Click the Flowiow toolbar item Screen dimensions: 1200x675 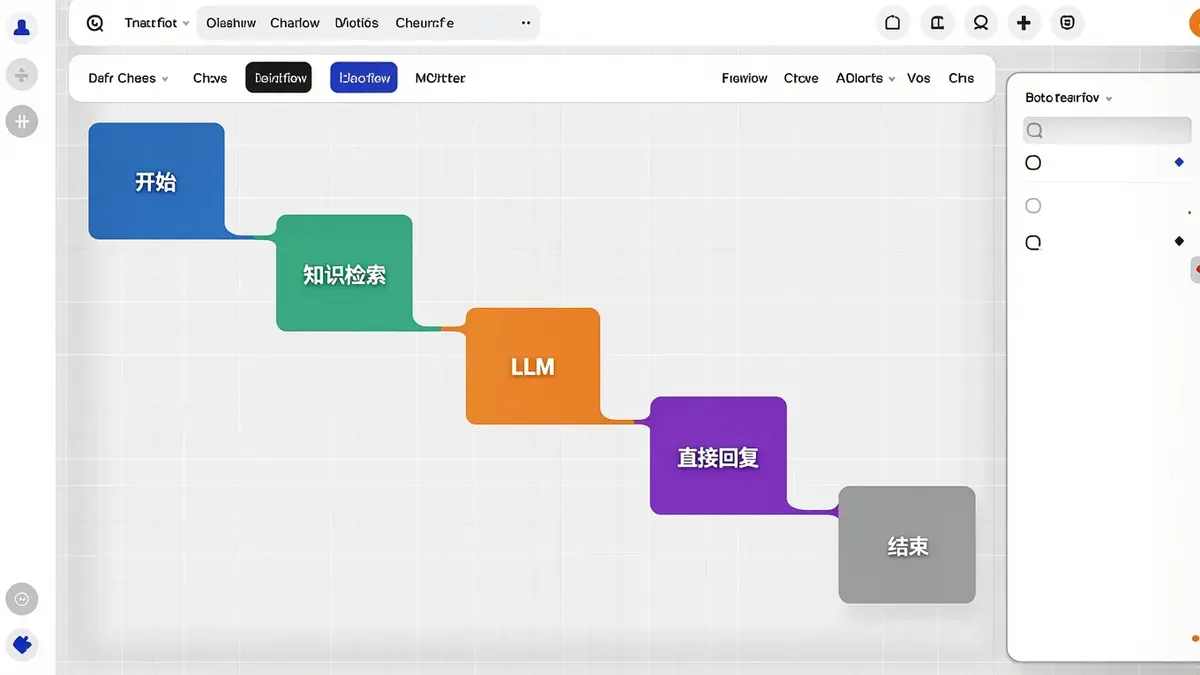[x=745, y=78]
